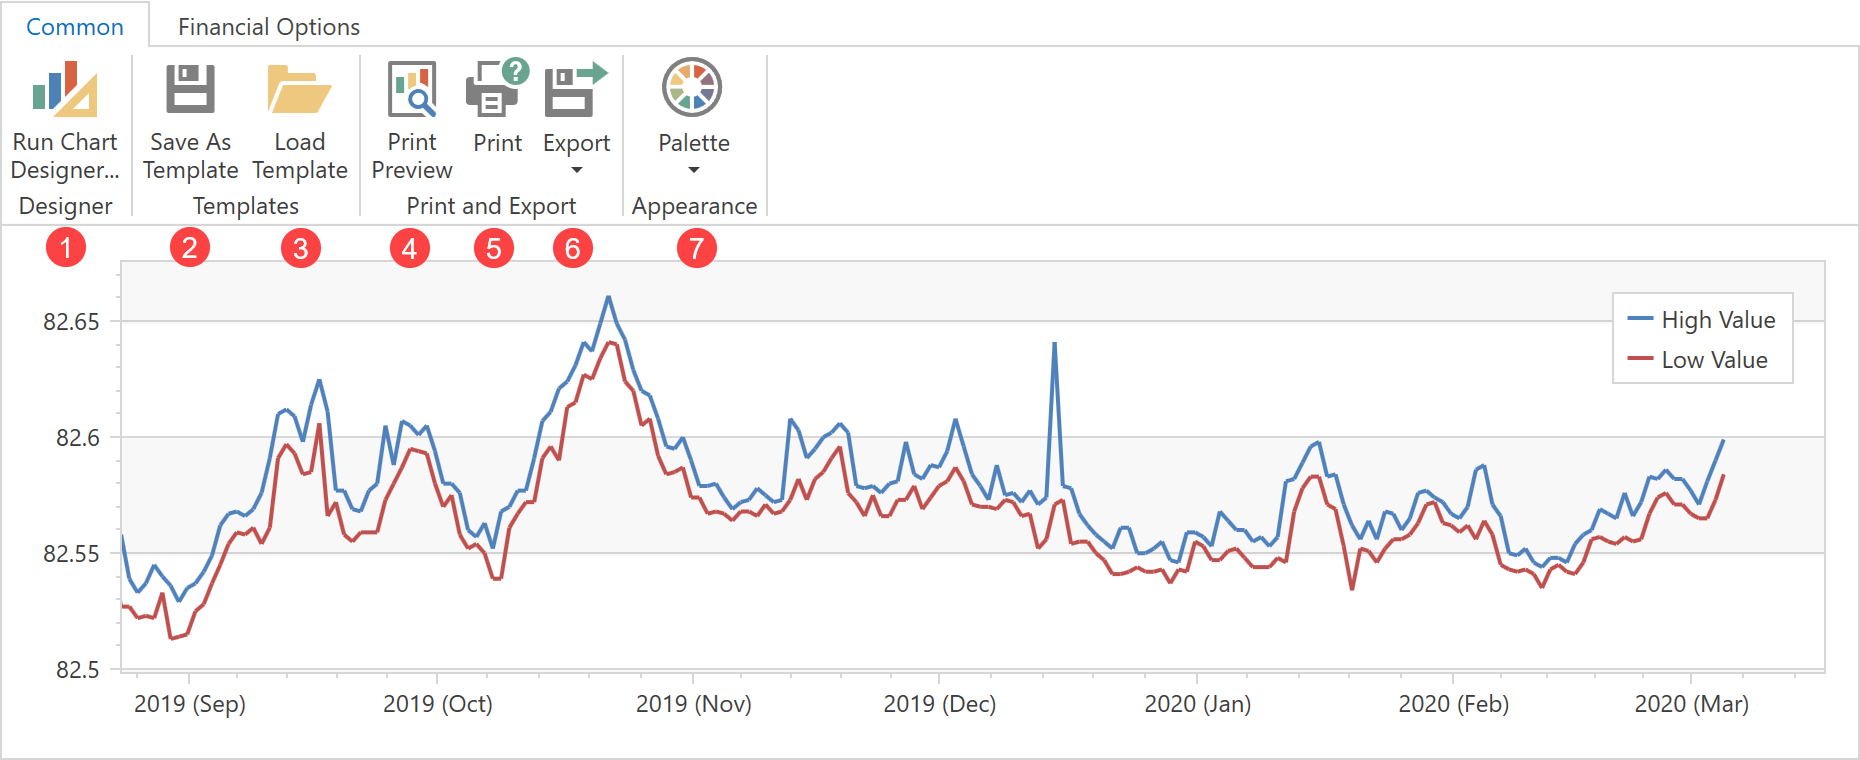The height and width of the screenshot is (760, 1860).
Task: Click the Save As Template floppy icon
Action: click(x=190, y=90)
